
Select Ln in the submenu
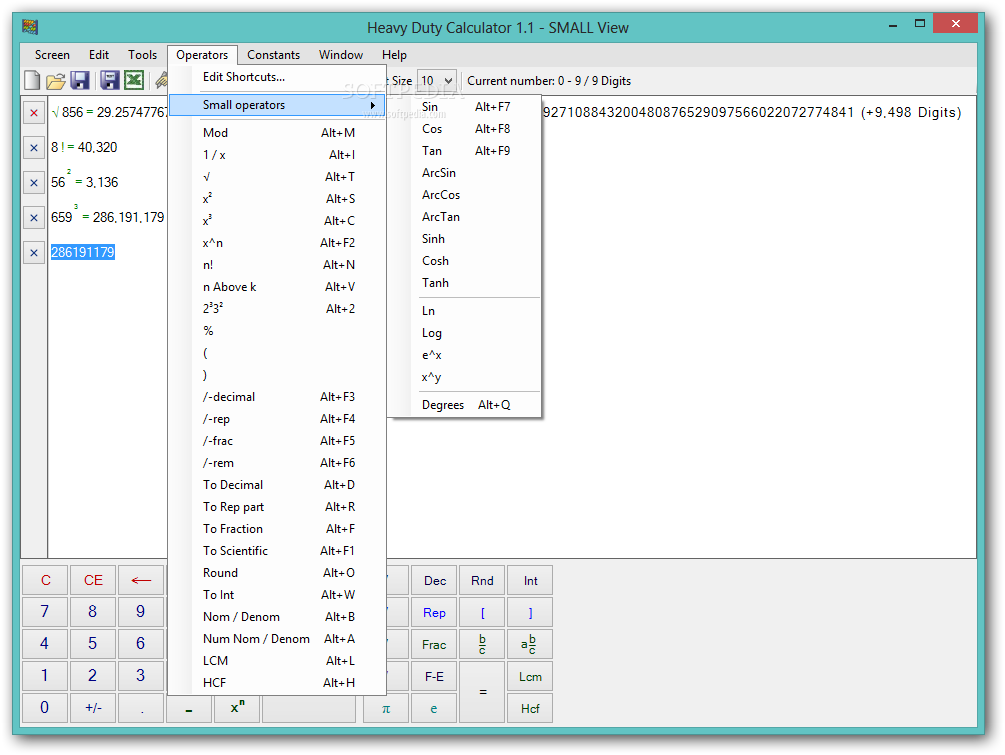click(466, 311)
